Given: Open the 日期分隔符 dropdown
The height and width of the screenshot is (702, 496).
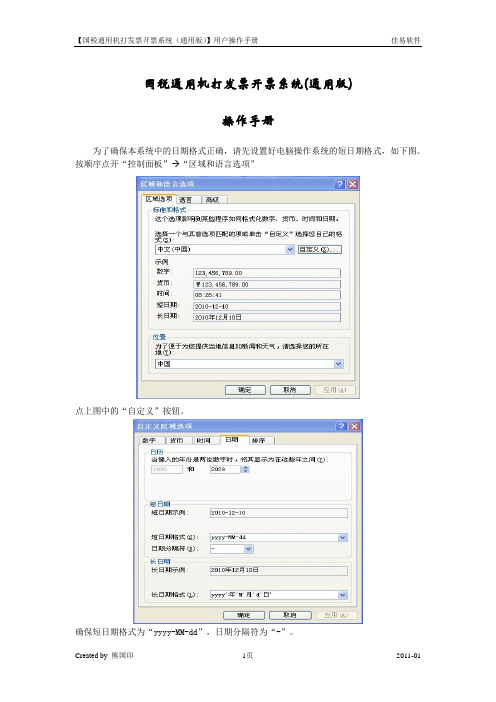Looking at the screenshot, I should click(248, 548).
